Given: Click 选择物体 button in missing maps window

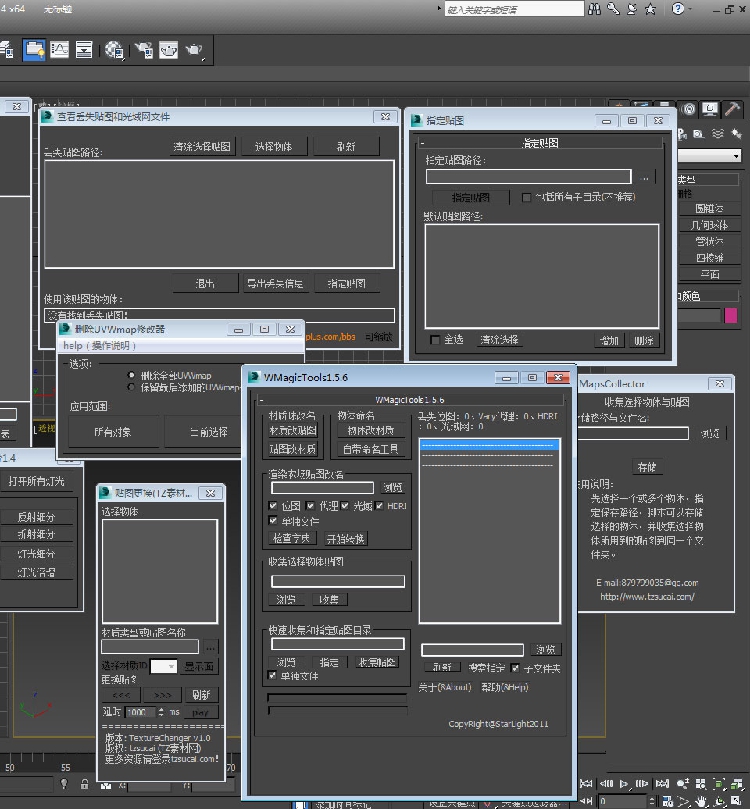Looking at the screenshot, I should click(274, 147).
